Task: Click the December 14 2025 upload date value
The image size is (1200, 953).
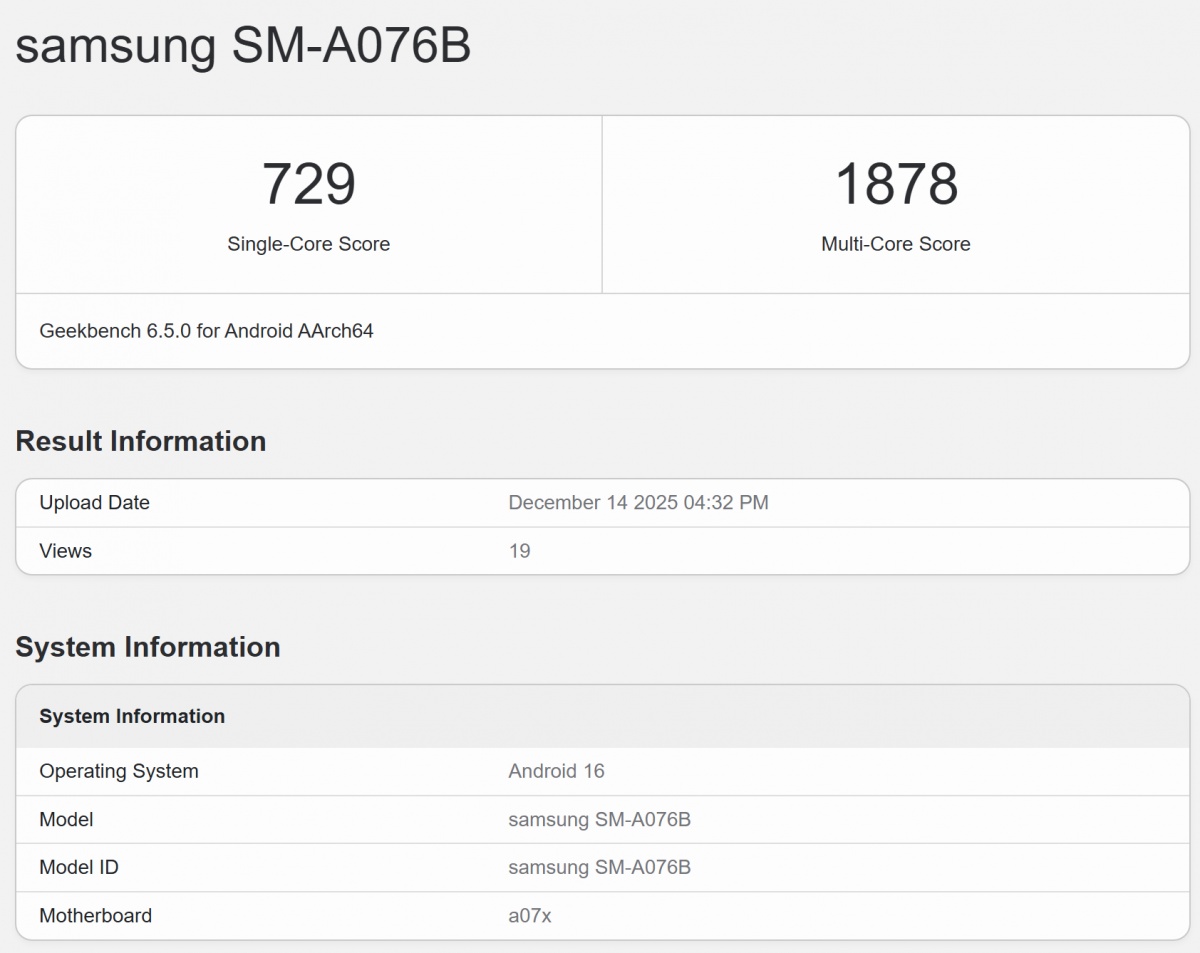Action: point(638,503)
